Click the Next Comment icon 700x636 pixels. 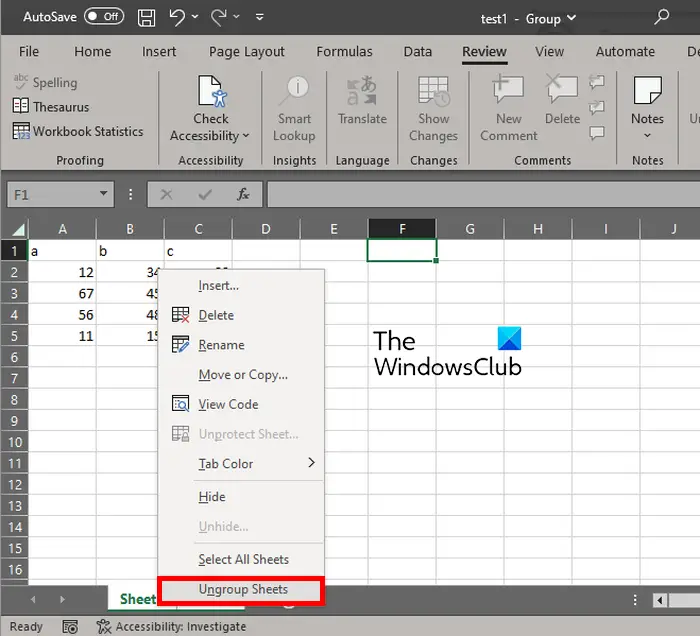pyautogui.click(x=597, y=107)
